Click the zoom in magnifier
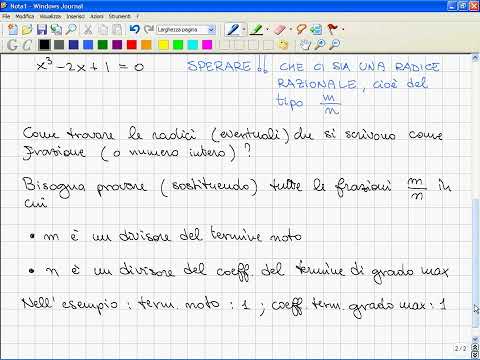The width and height of the screenshot is (480, 360). (x=320, y=44)
